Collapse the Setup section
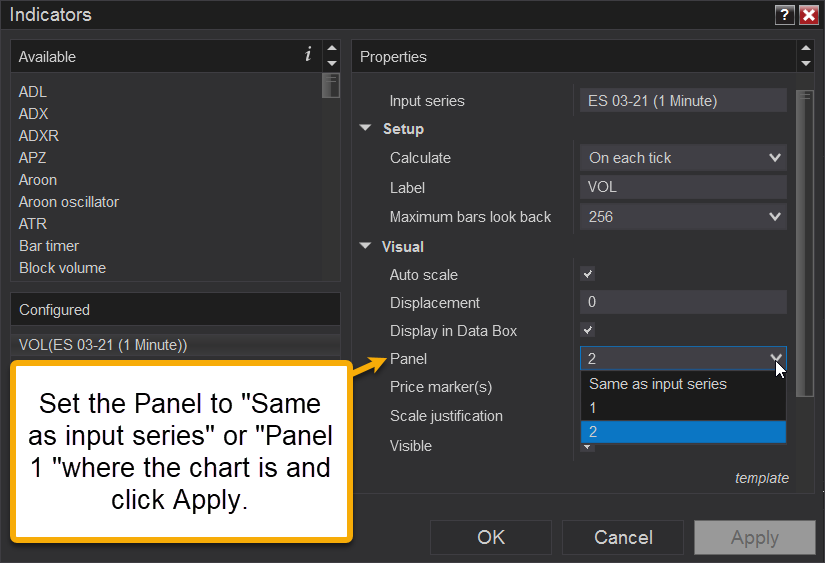 tap(366, 129)
